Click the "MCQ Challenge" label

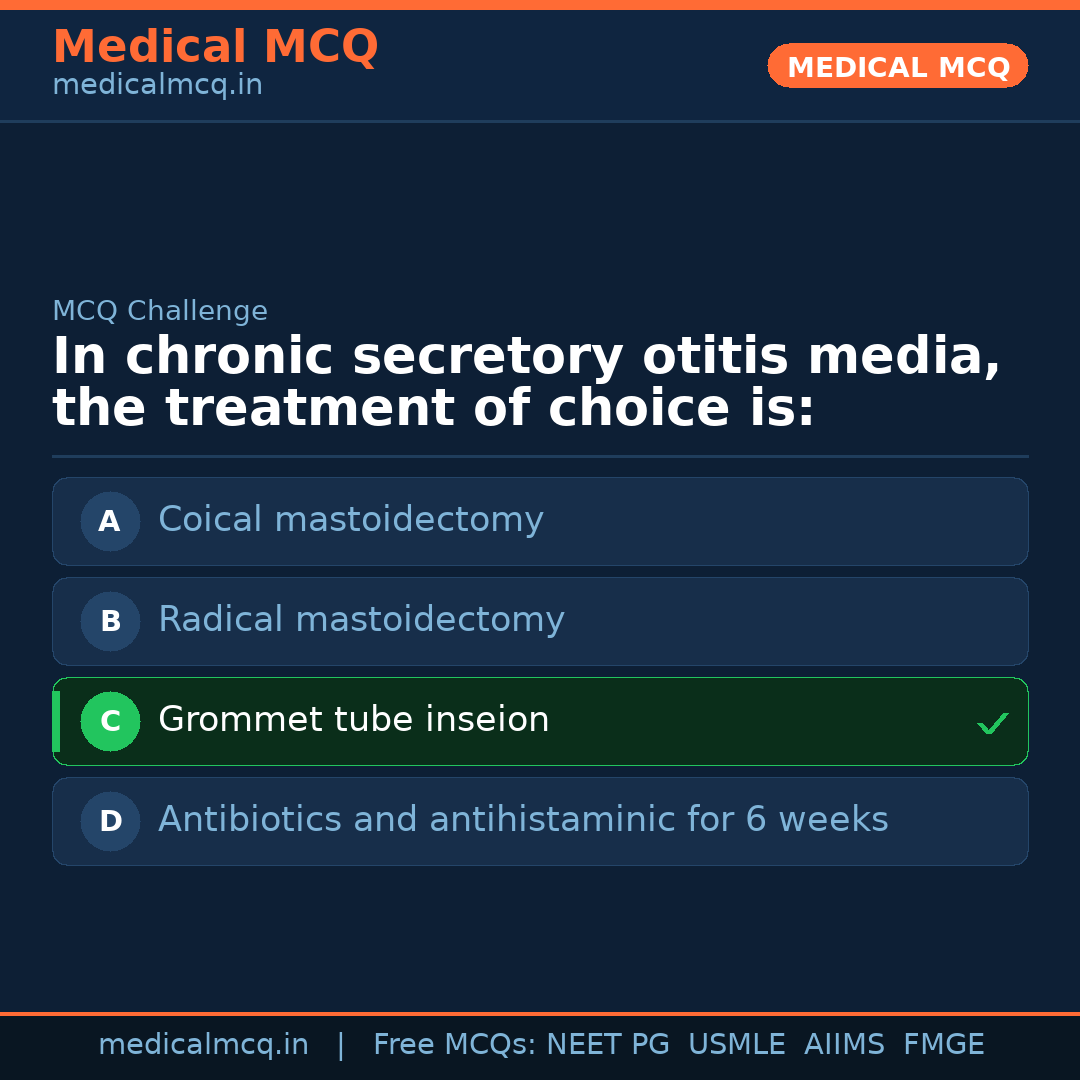160,311
